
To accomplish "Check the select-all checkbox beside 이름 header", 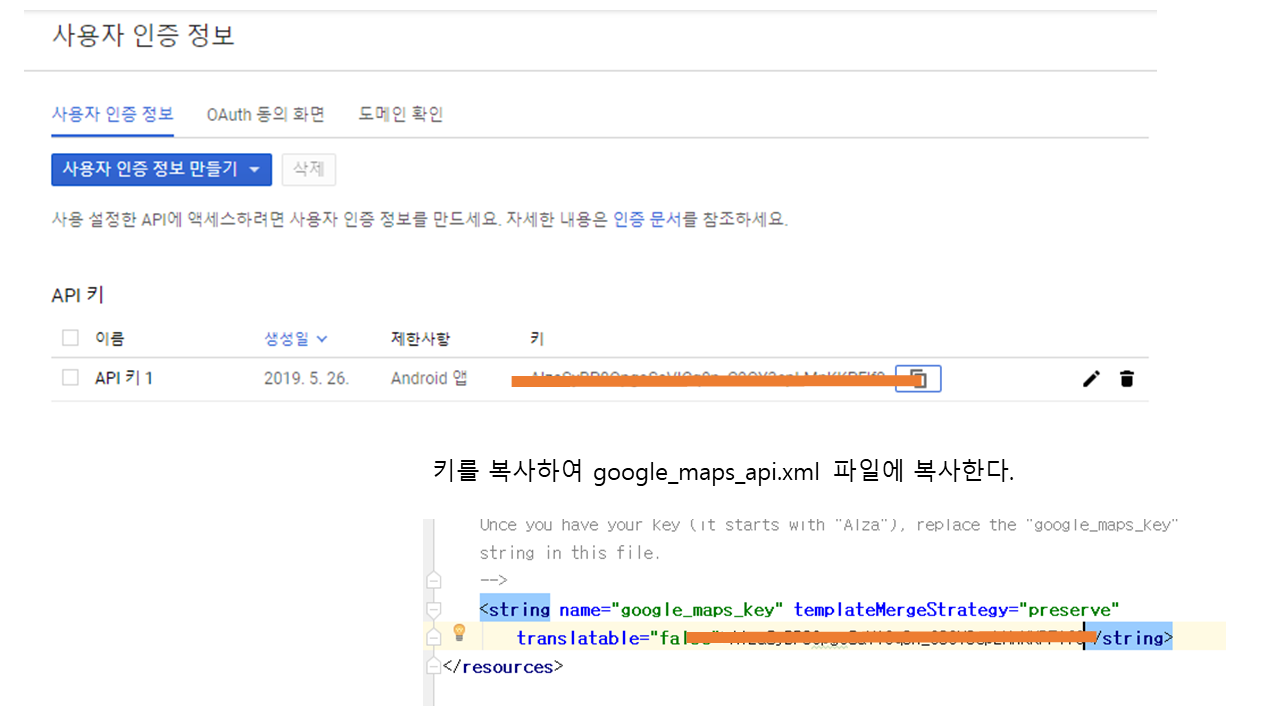I will (x=70, y=338).
